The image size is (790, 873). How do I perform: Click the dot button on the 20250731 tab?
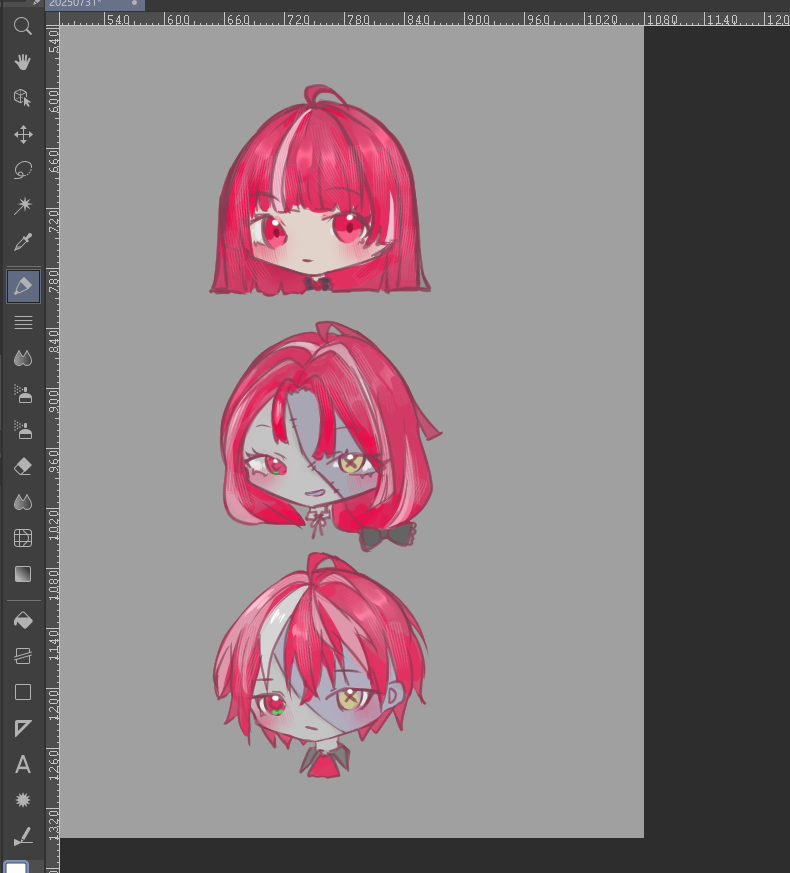(134, 3)
